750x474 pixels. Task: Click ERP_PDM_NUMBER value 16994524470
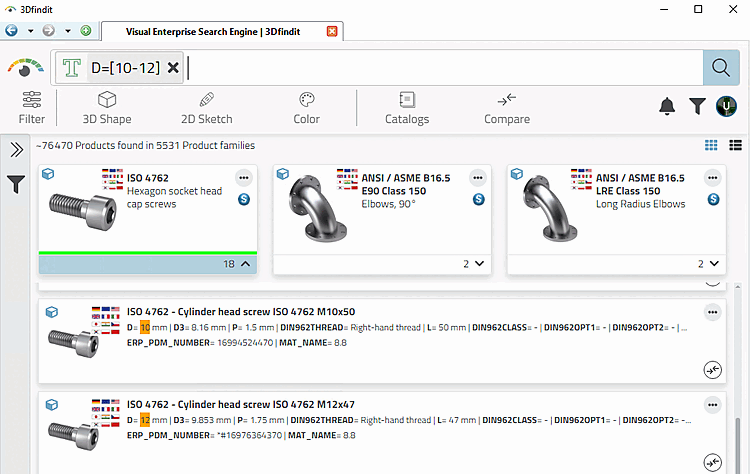coord(245,343)
